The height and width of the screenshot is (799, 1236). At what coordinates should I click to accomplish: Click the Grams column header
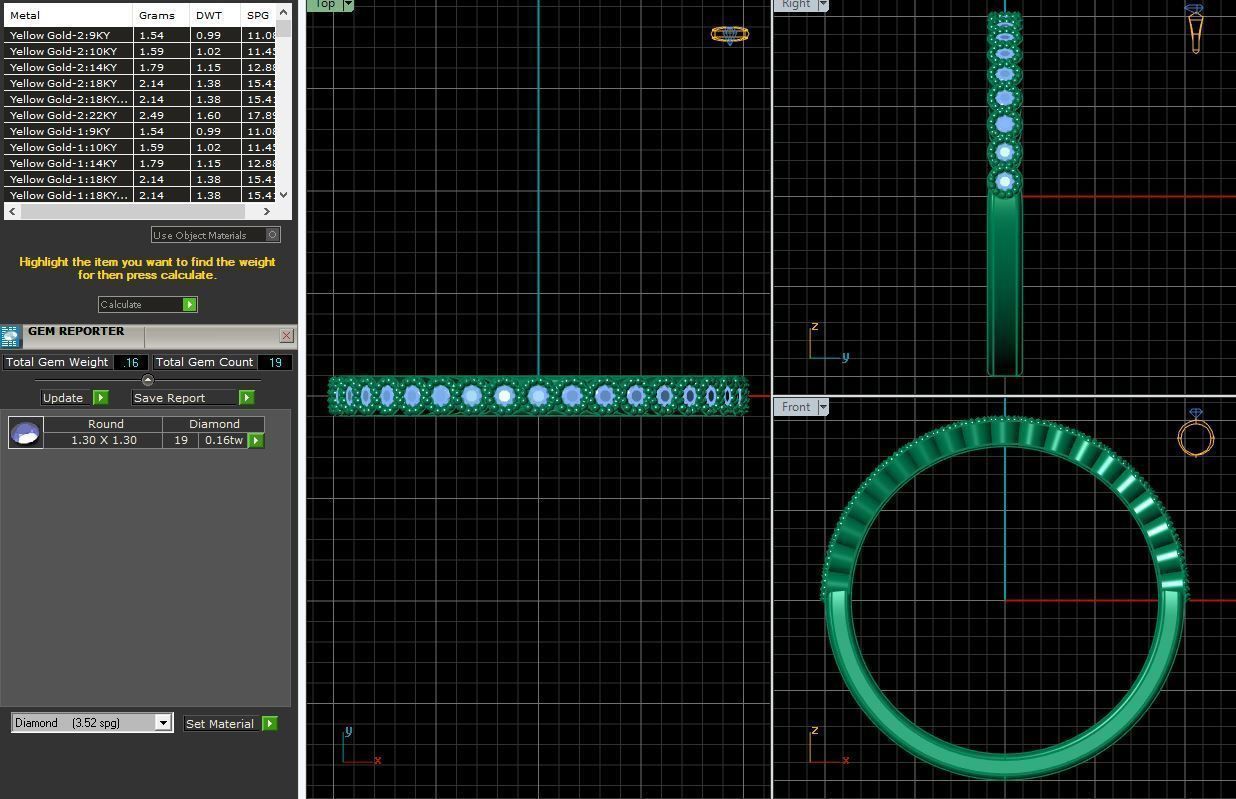(161, 15)
